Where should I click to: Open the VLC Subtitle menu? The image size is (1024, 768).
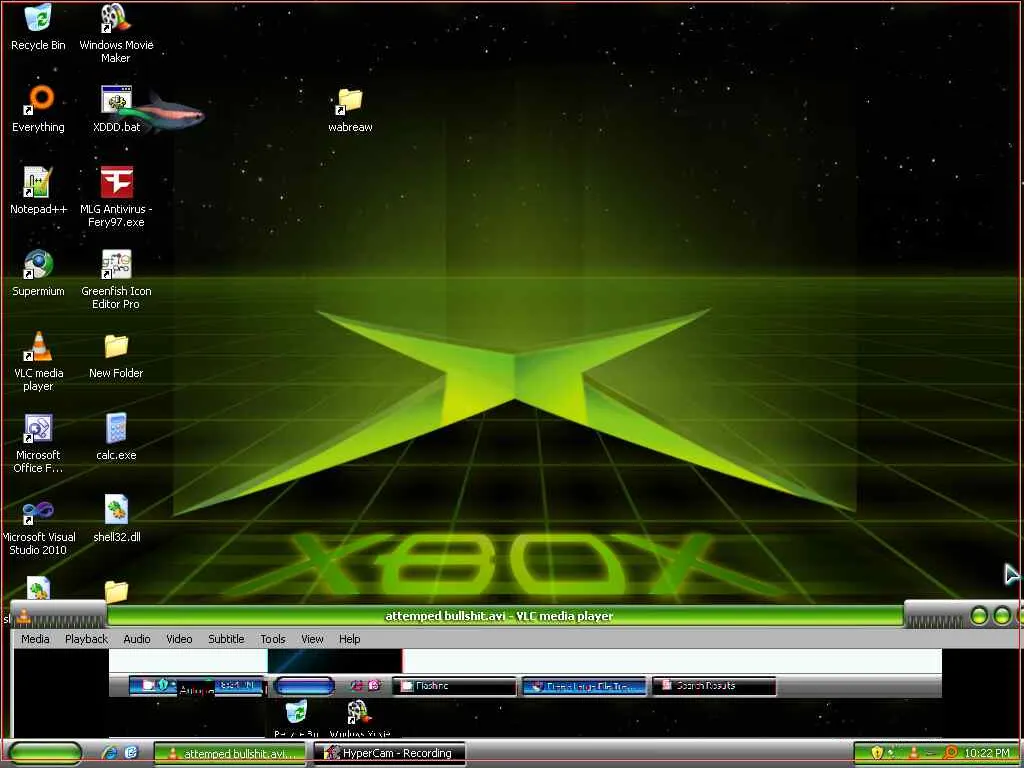(226, 639)
